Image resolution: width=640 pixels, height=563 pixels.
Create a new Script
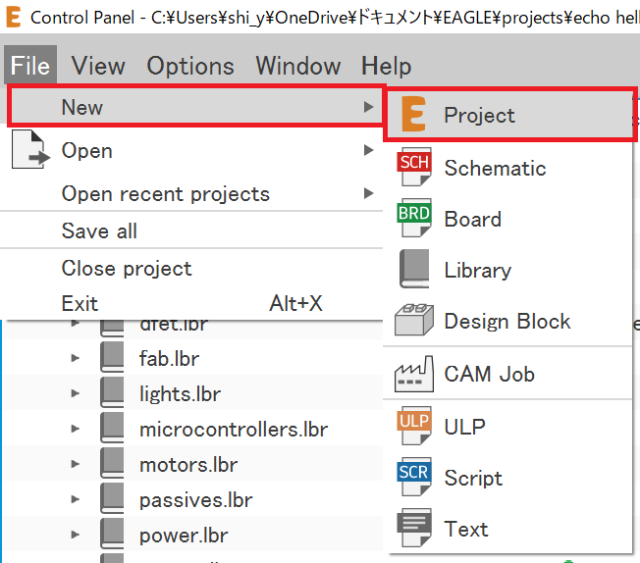tap(510, 477)
